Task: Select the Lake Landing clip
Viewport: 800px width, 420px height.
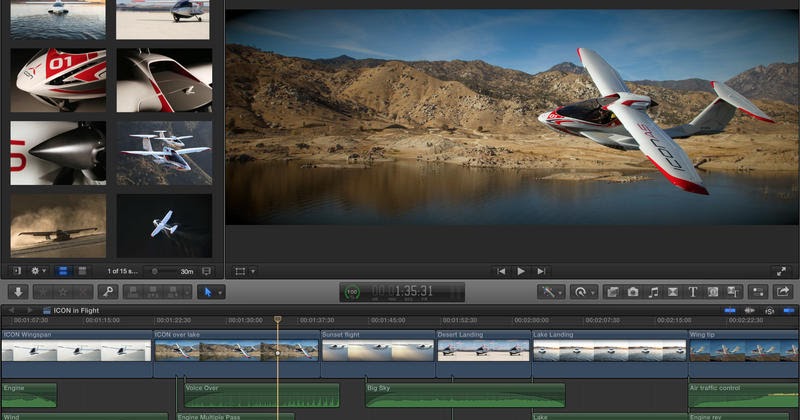Action: [610, 354]
